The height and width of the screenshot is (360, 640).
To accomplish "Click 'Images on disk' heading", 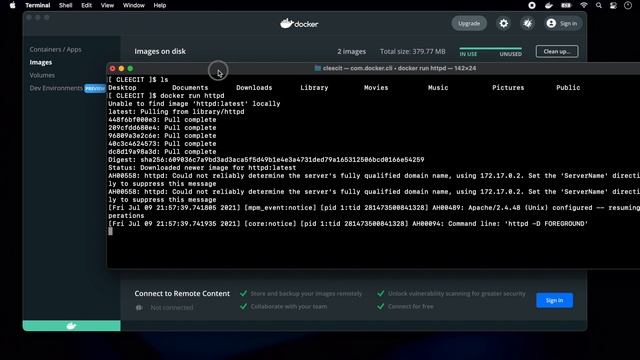I will tap(160, 51).
